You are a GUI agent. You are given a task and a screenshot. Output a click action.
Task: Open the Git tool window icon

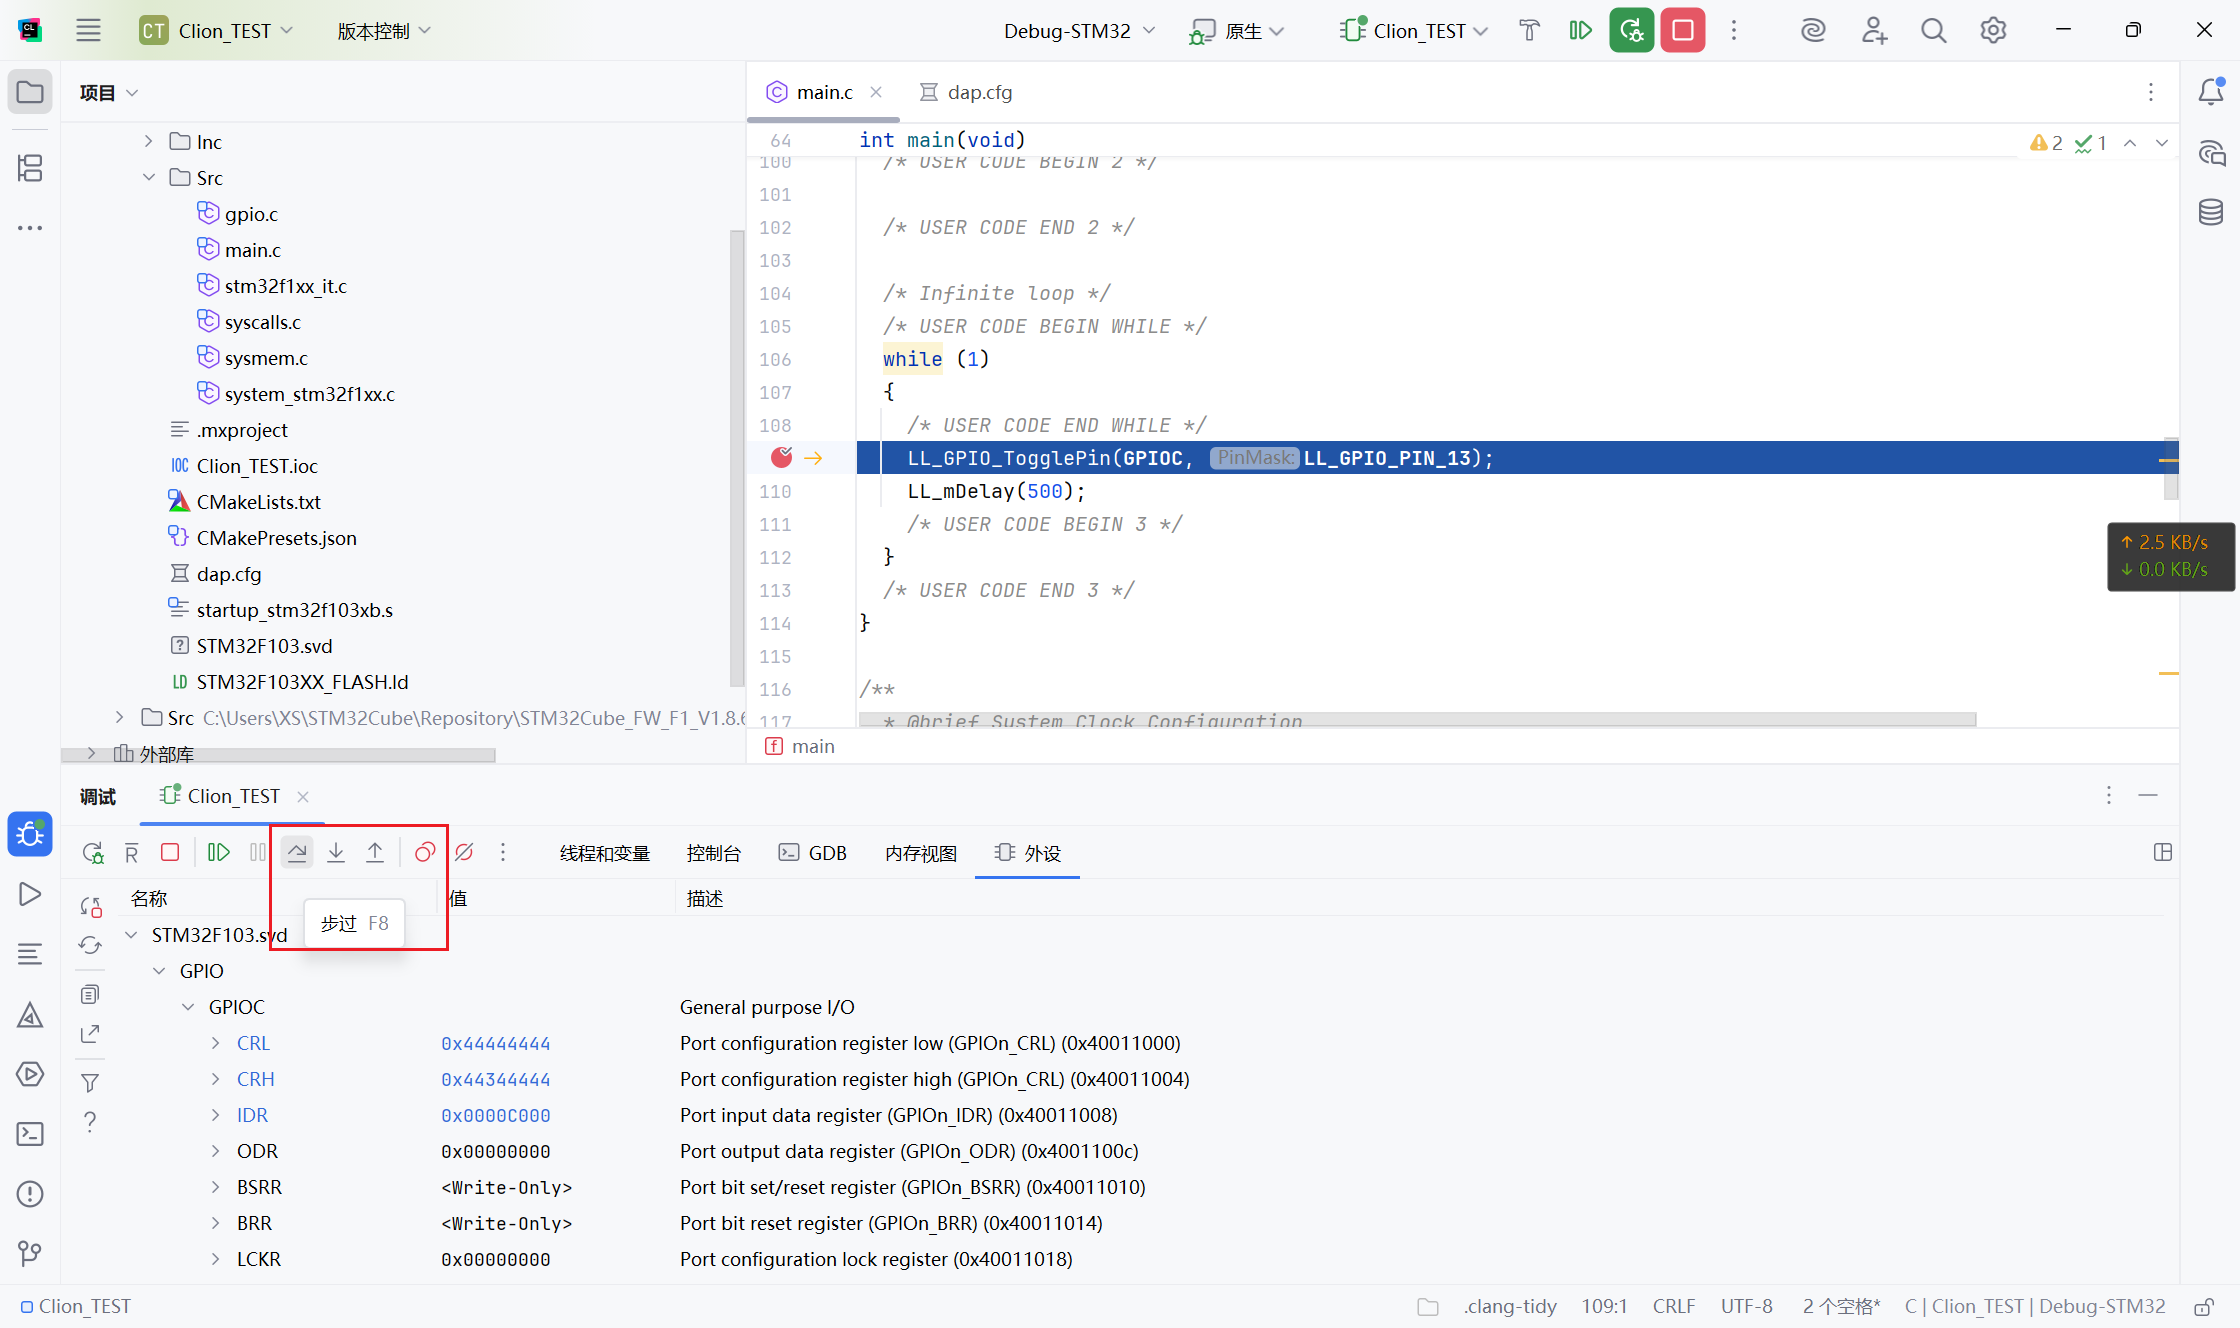[x=30, y=1253]
